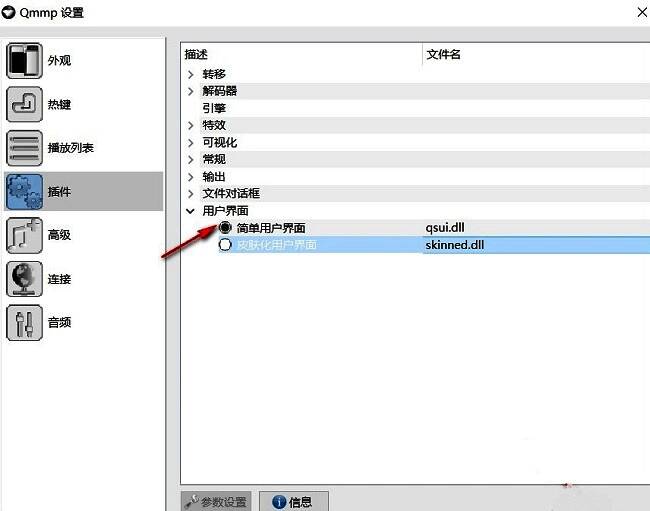This screenshot has width=650, height=511.
Task: Expand the 常规 plugin group
Action: pyautogui.click(x=191, y=160)
